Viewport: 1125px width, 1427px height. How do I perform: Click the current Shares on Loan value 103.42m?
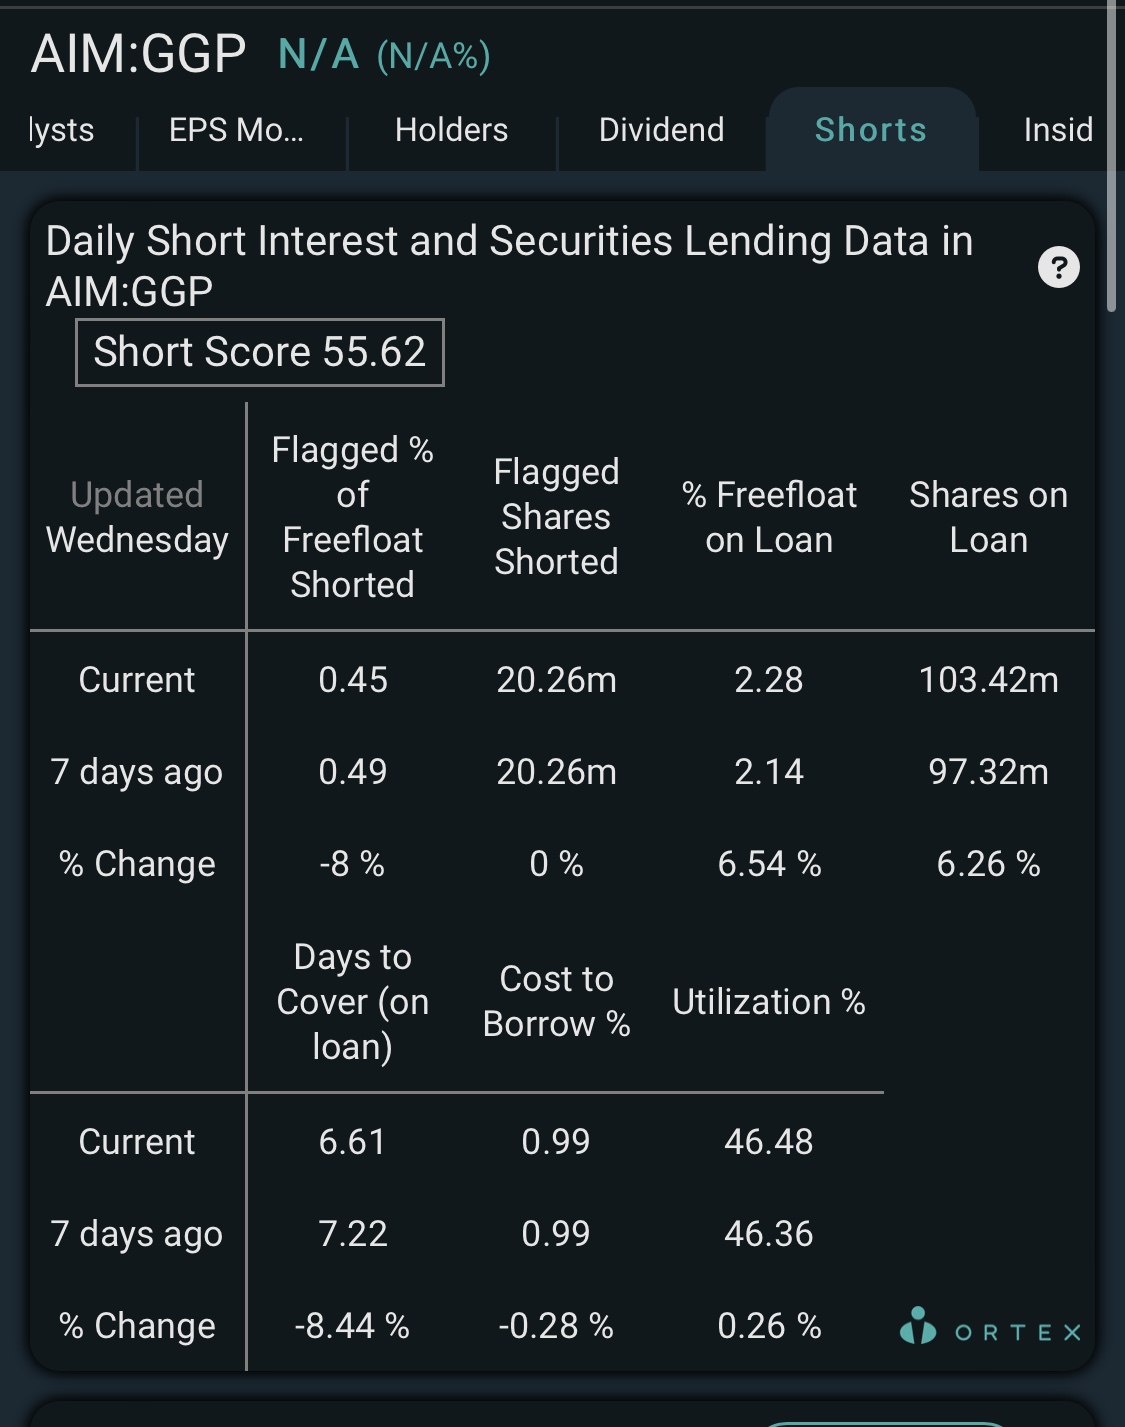988,680
